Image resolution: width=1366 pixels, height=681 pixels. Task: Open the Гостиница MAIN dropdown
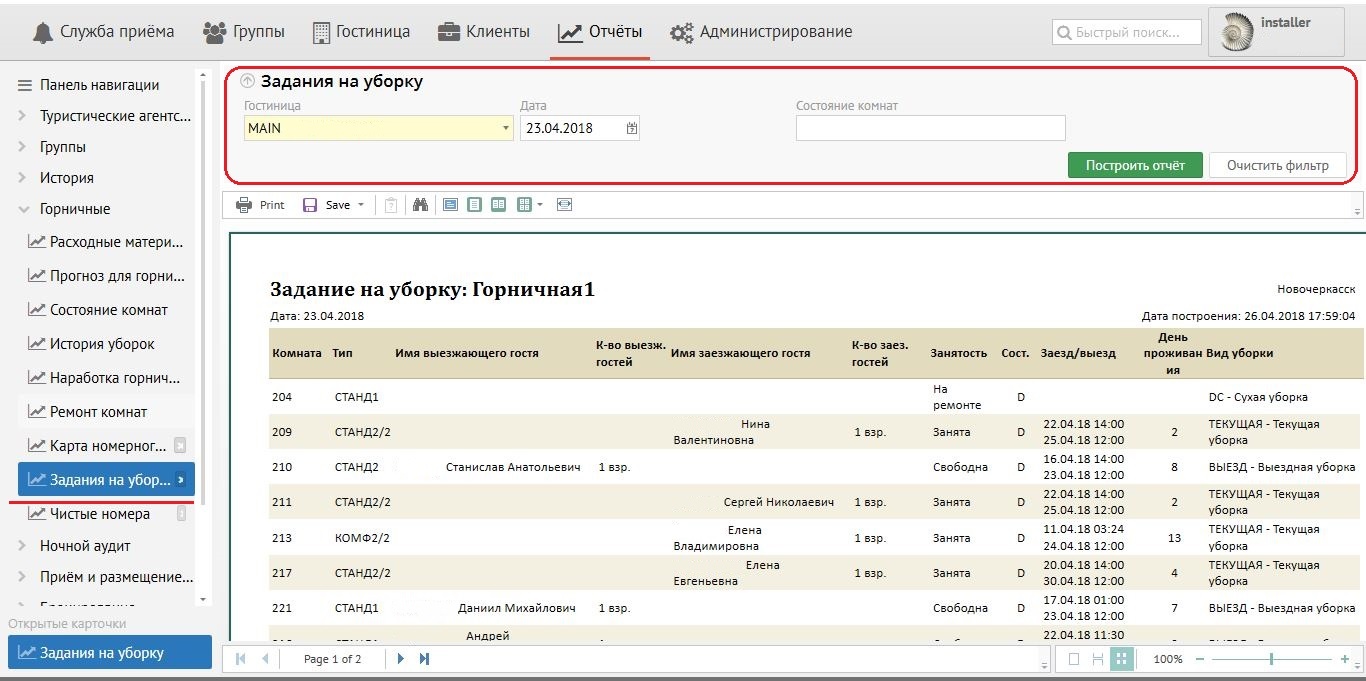tap(506, 128)
